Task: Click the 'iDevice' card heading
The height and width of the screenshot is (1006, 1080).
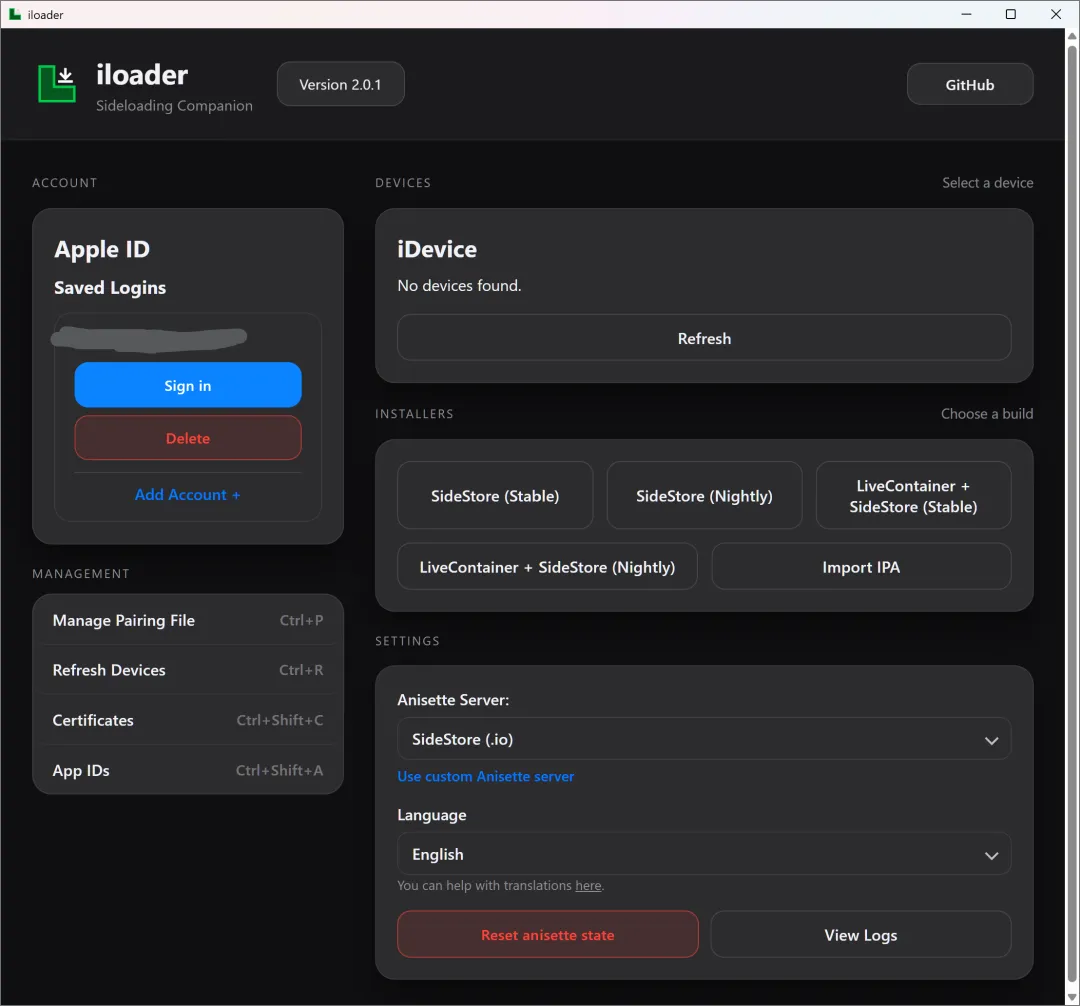Action: coord(437,249)
